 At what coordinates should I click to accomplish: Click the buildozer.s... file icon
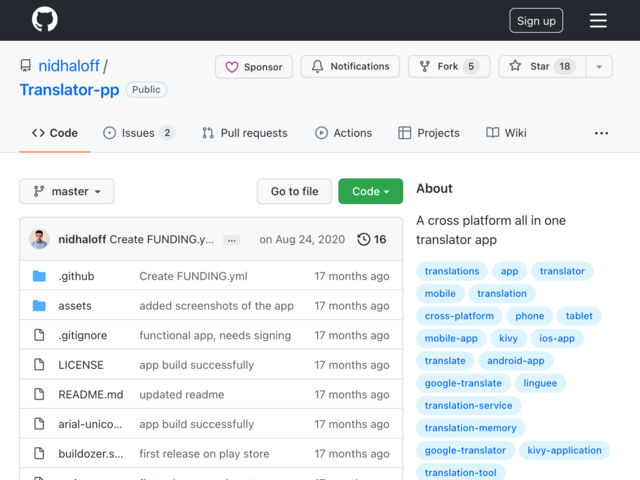pyautogui.click(x=39, y=453)
